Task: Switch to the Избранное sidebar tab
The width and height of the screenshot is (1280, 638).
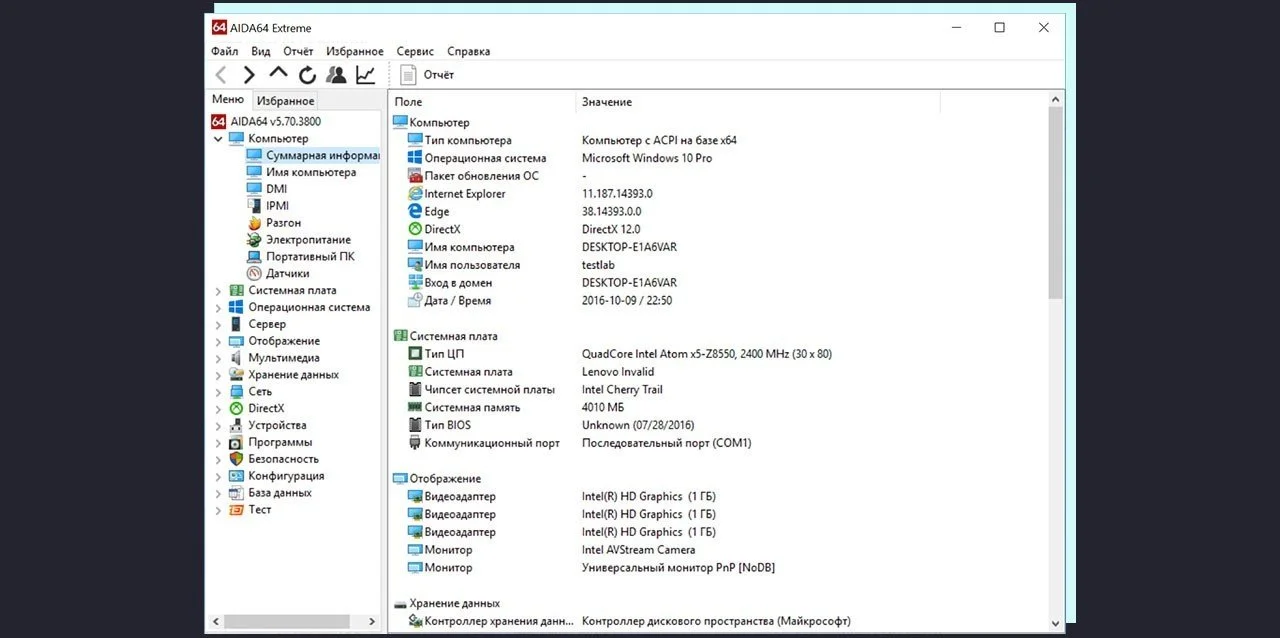Action: (285, 101)
